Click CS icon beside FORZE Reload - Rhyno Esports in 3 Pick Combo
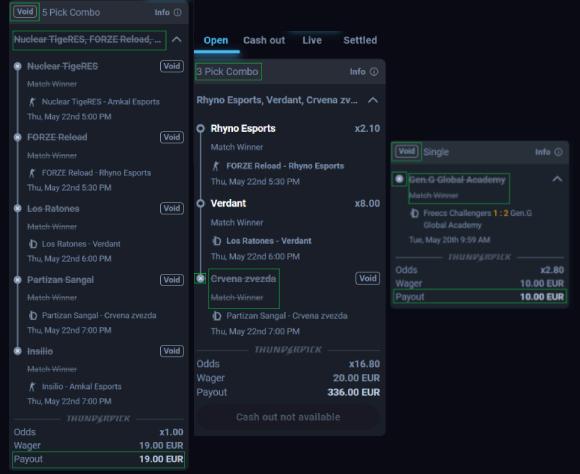Viewport: 580px width, 474px height. 216,166
